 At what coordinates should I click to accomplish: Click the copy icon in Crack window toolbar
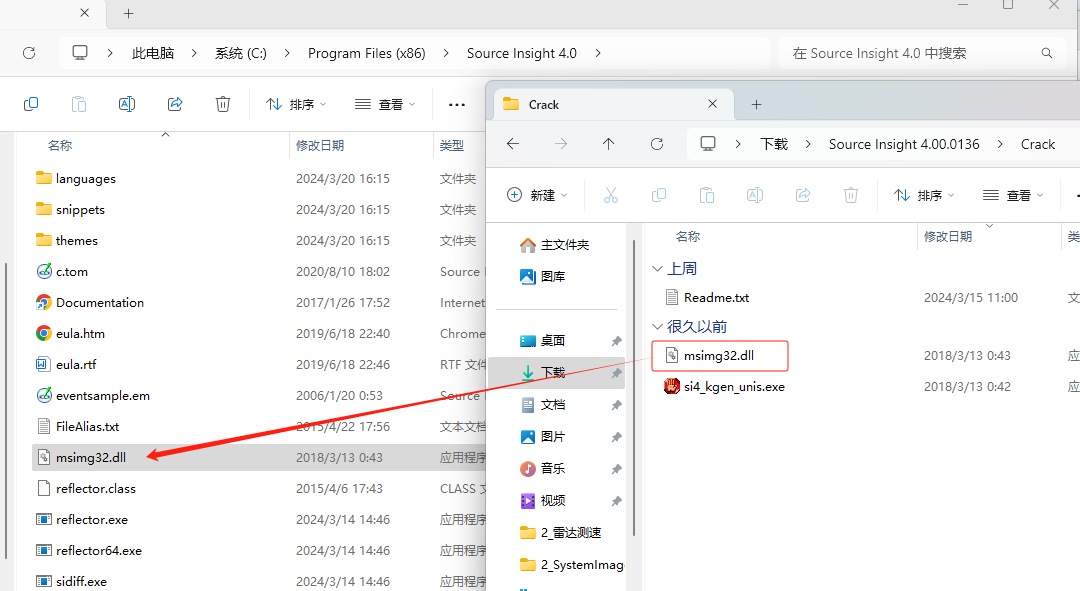pos(659,196)
